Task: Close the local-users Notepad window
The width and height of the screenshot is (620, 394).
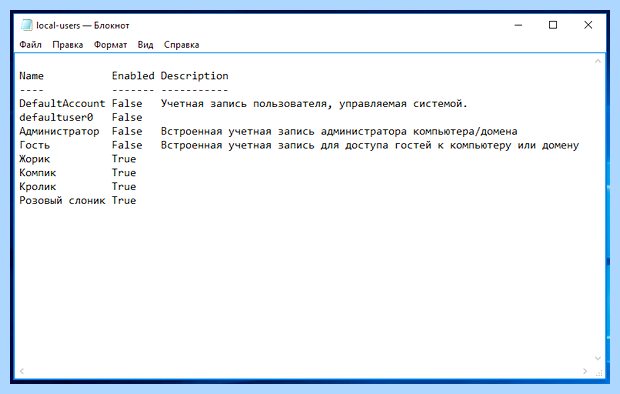Action: pyautogui.click(x=588, y=25)
